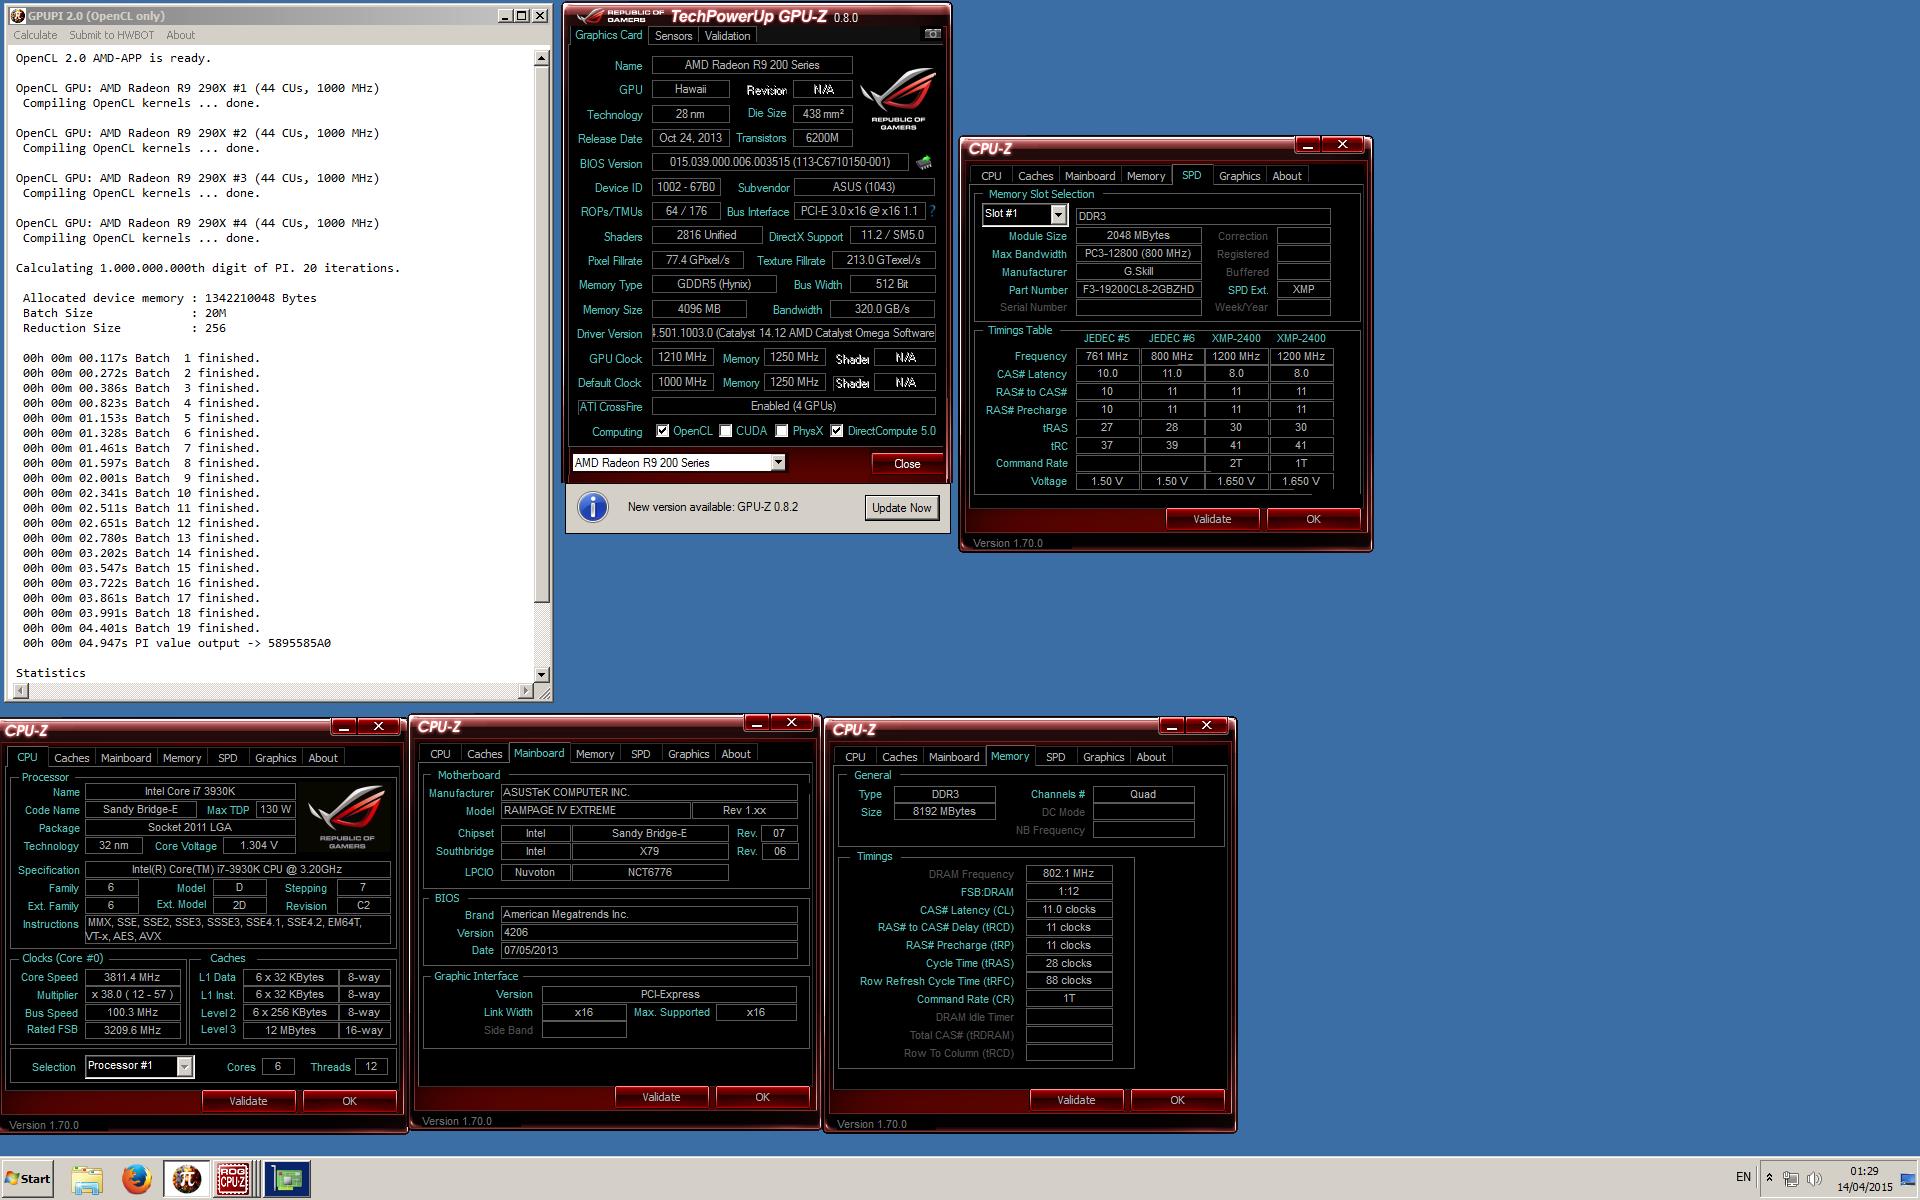
Task: Activate GPU-Z graphics card taskbar icon
Action: 288,1179
